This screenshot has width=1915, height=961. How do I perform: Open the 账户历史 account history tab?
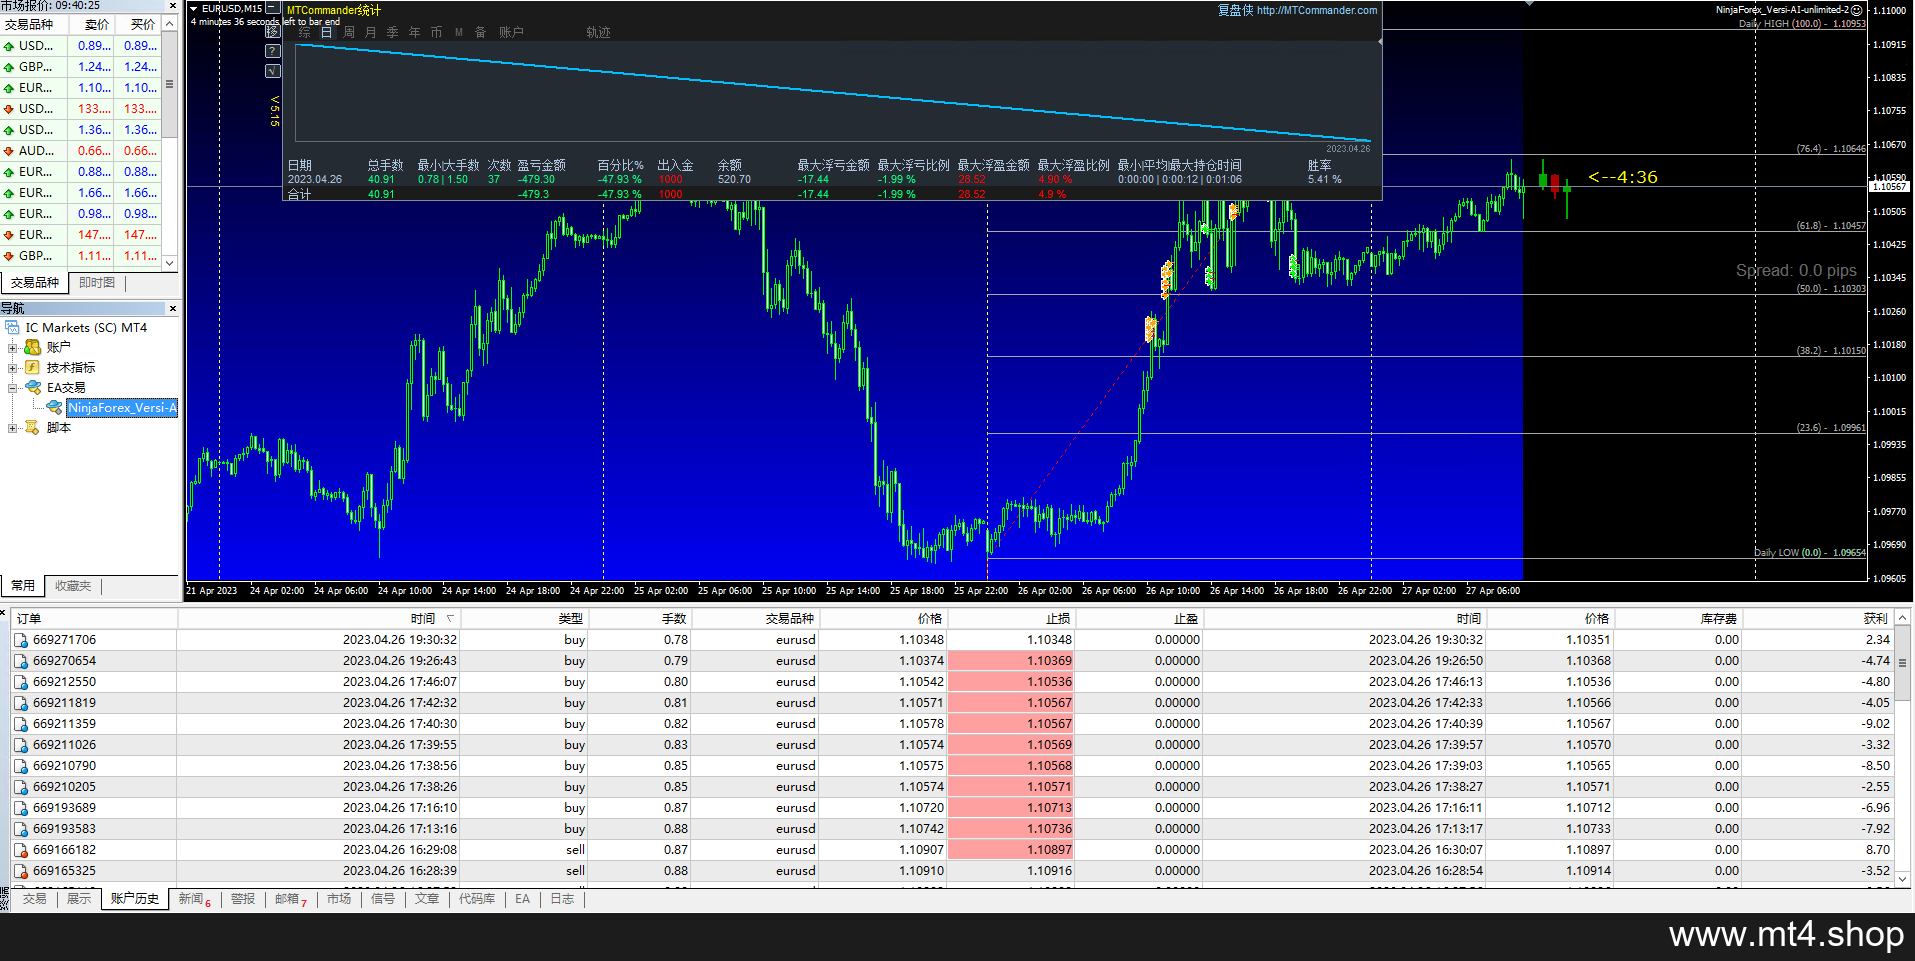tap(135, 899)
